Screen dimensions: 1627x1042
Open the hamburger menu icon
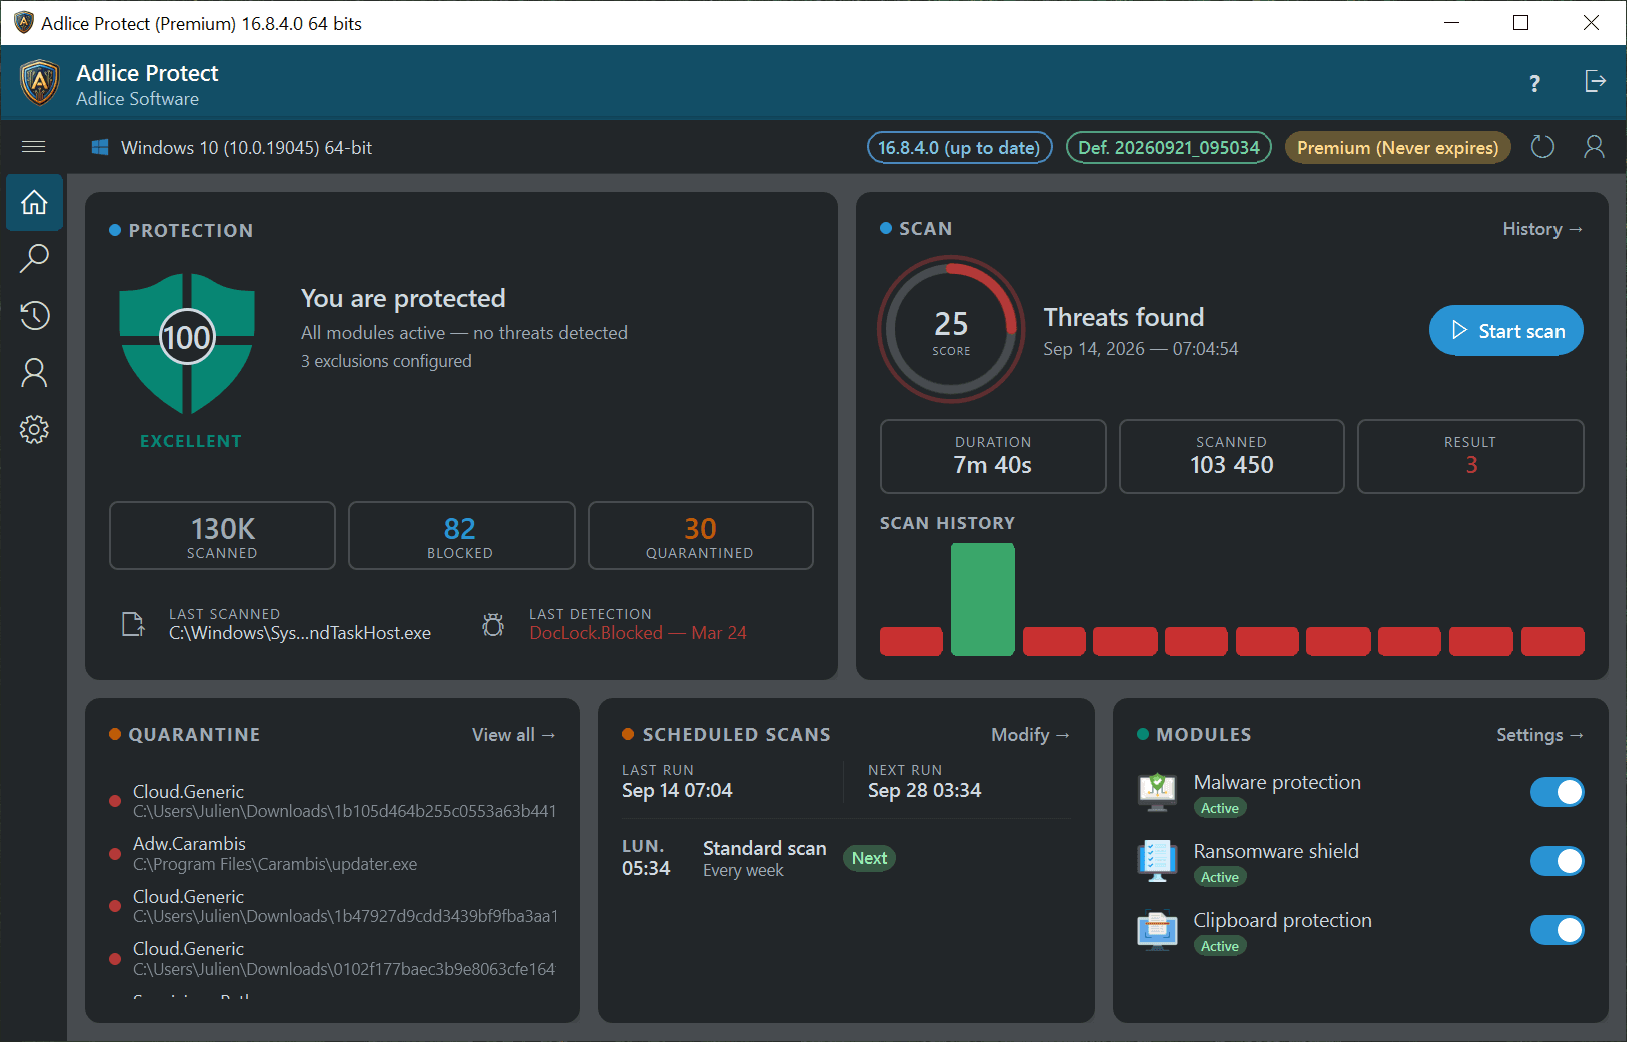(34, 147)
